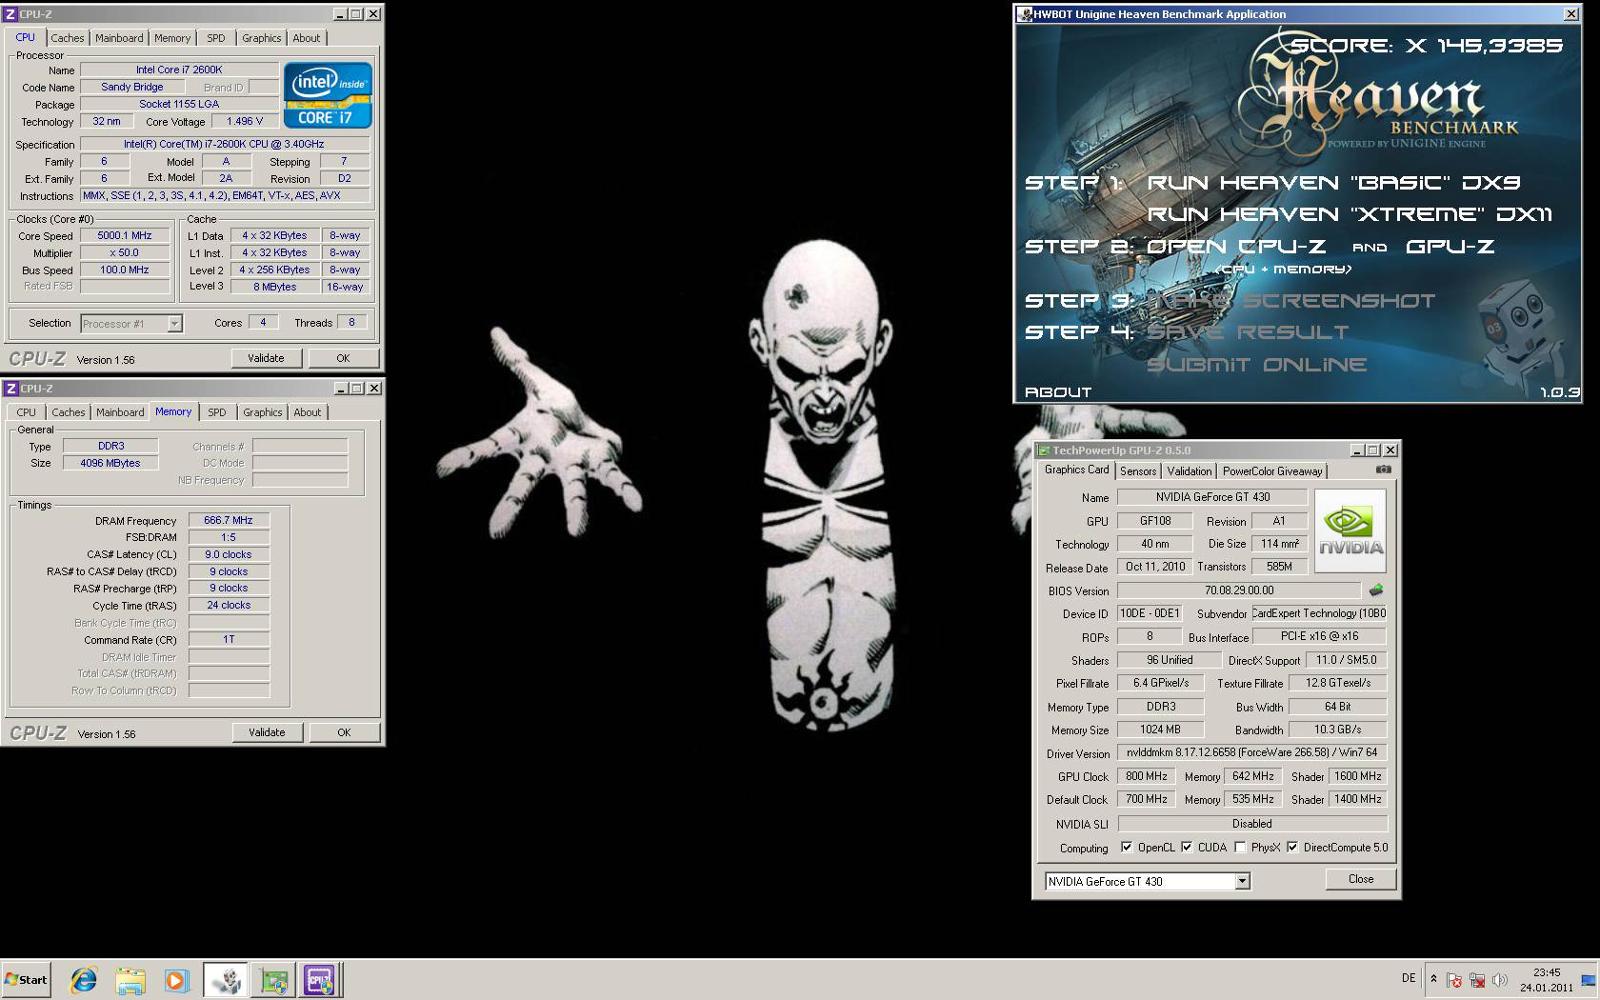Screen dimensions: 1600x1000
Task: Open Graphics tab in lower CPU-Z window
Action: tap(262, 412)
